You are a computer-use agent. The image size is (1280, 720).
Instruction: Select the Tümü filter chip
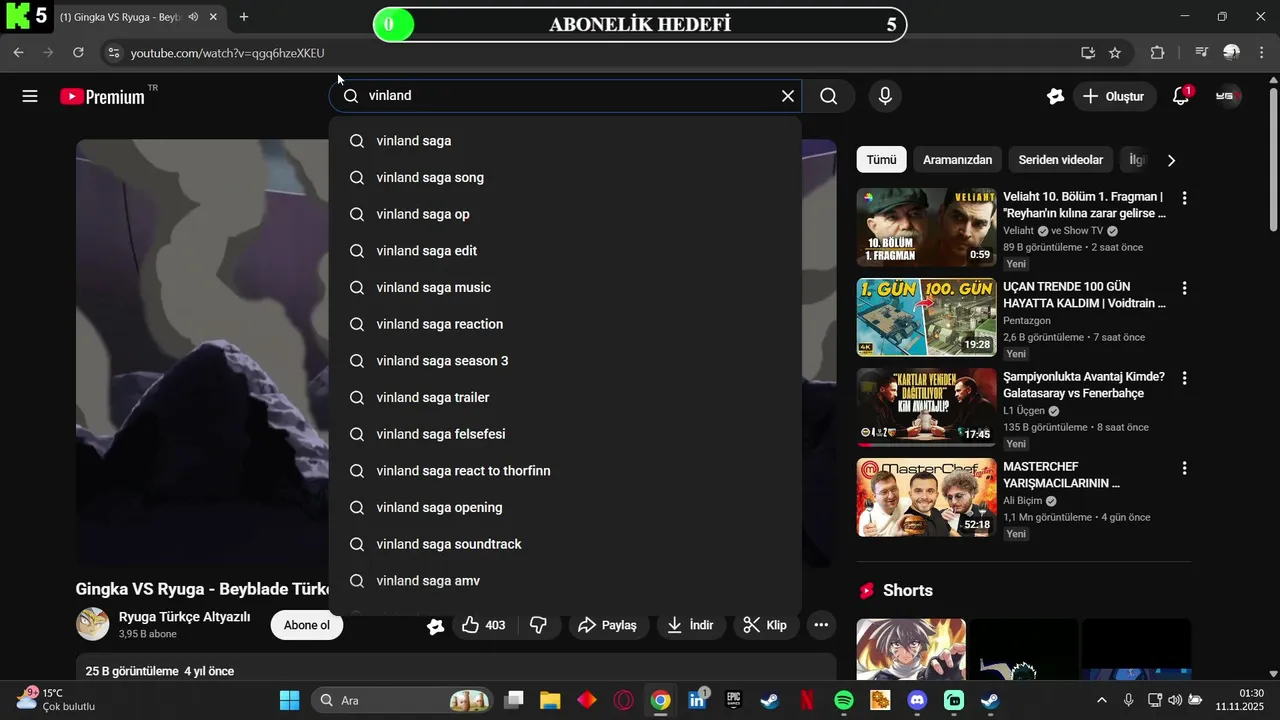(x=881, y=160)
